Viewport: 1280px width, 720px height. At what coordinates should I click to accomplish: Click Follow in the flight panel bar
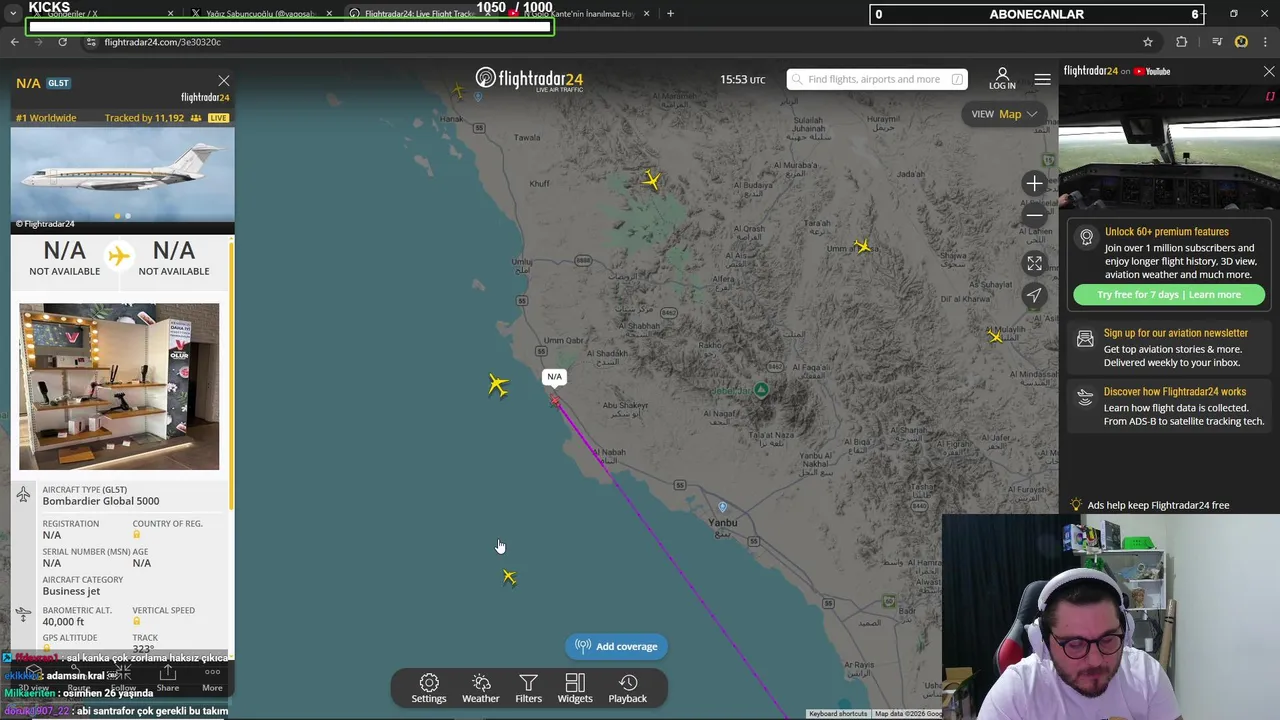pyautogui.click(x=123, y=679)
